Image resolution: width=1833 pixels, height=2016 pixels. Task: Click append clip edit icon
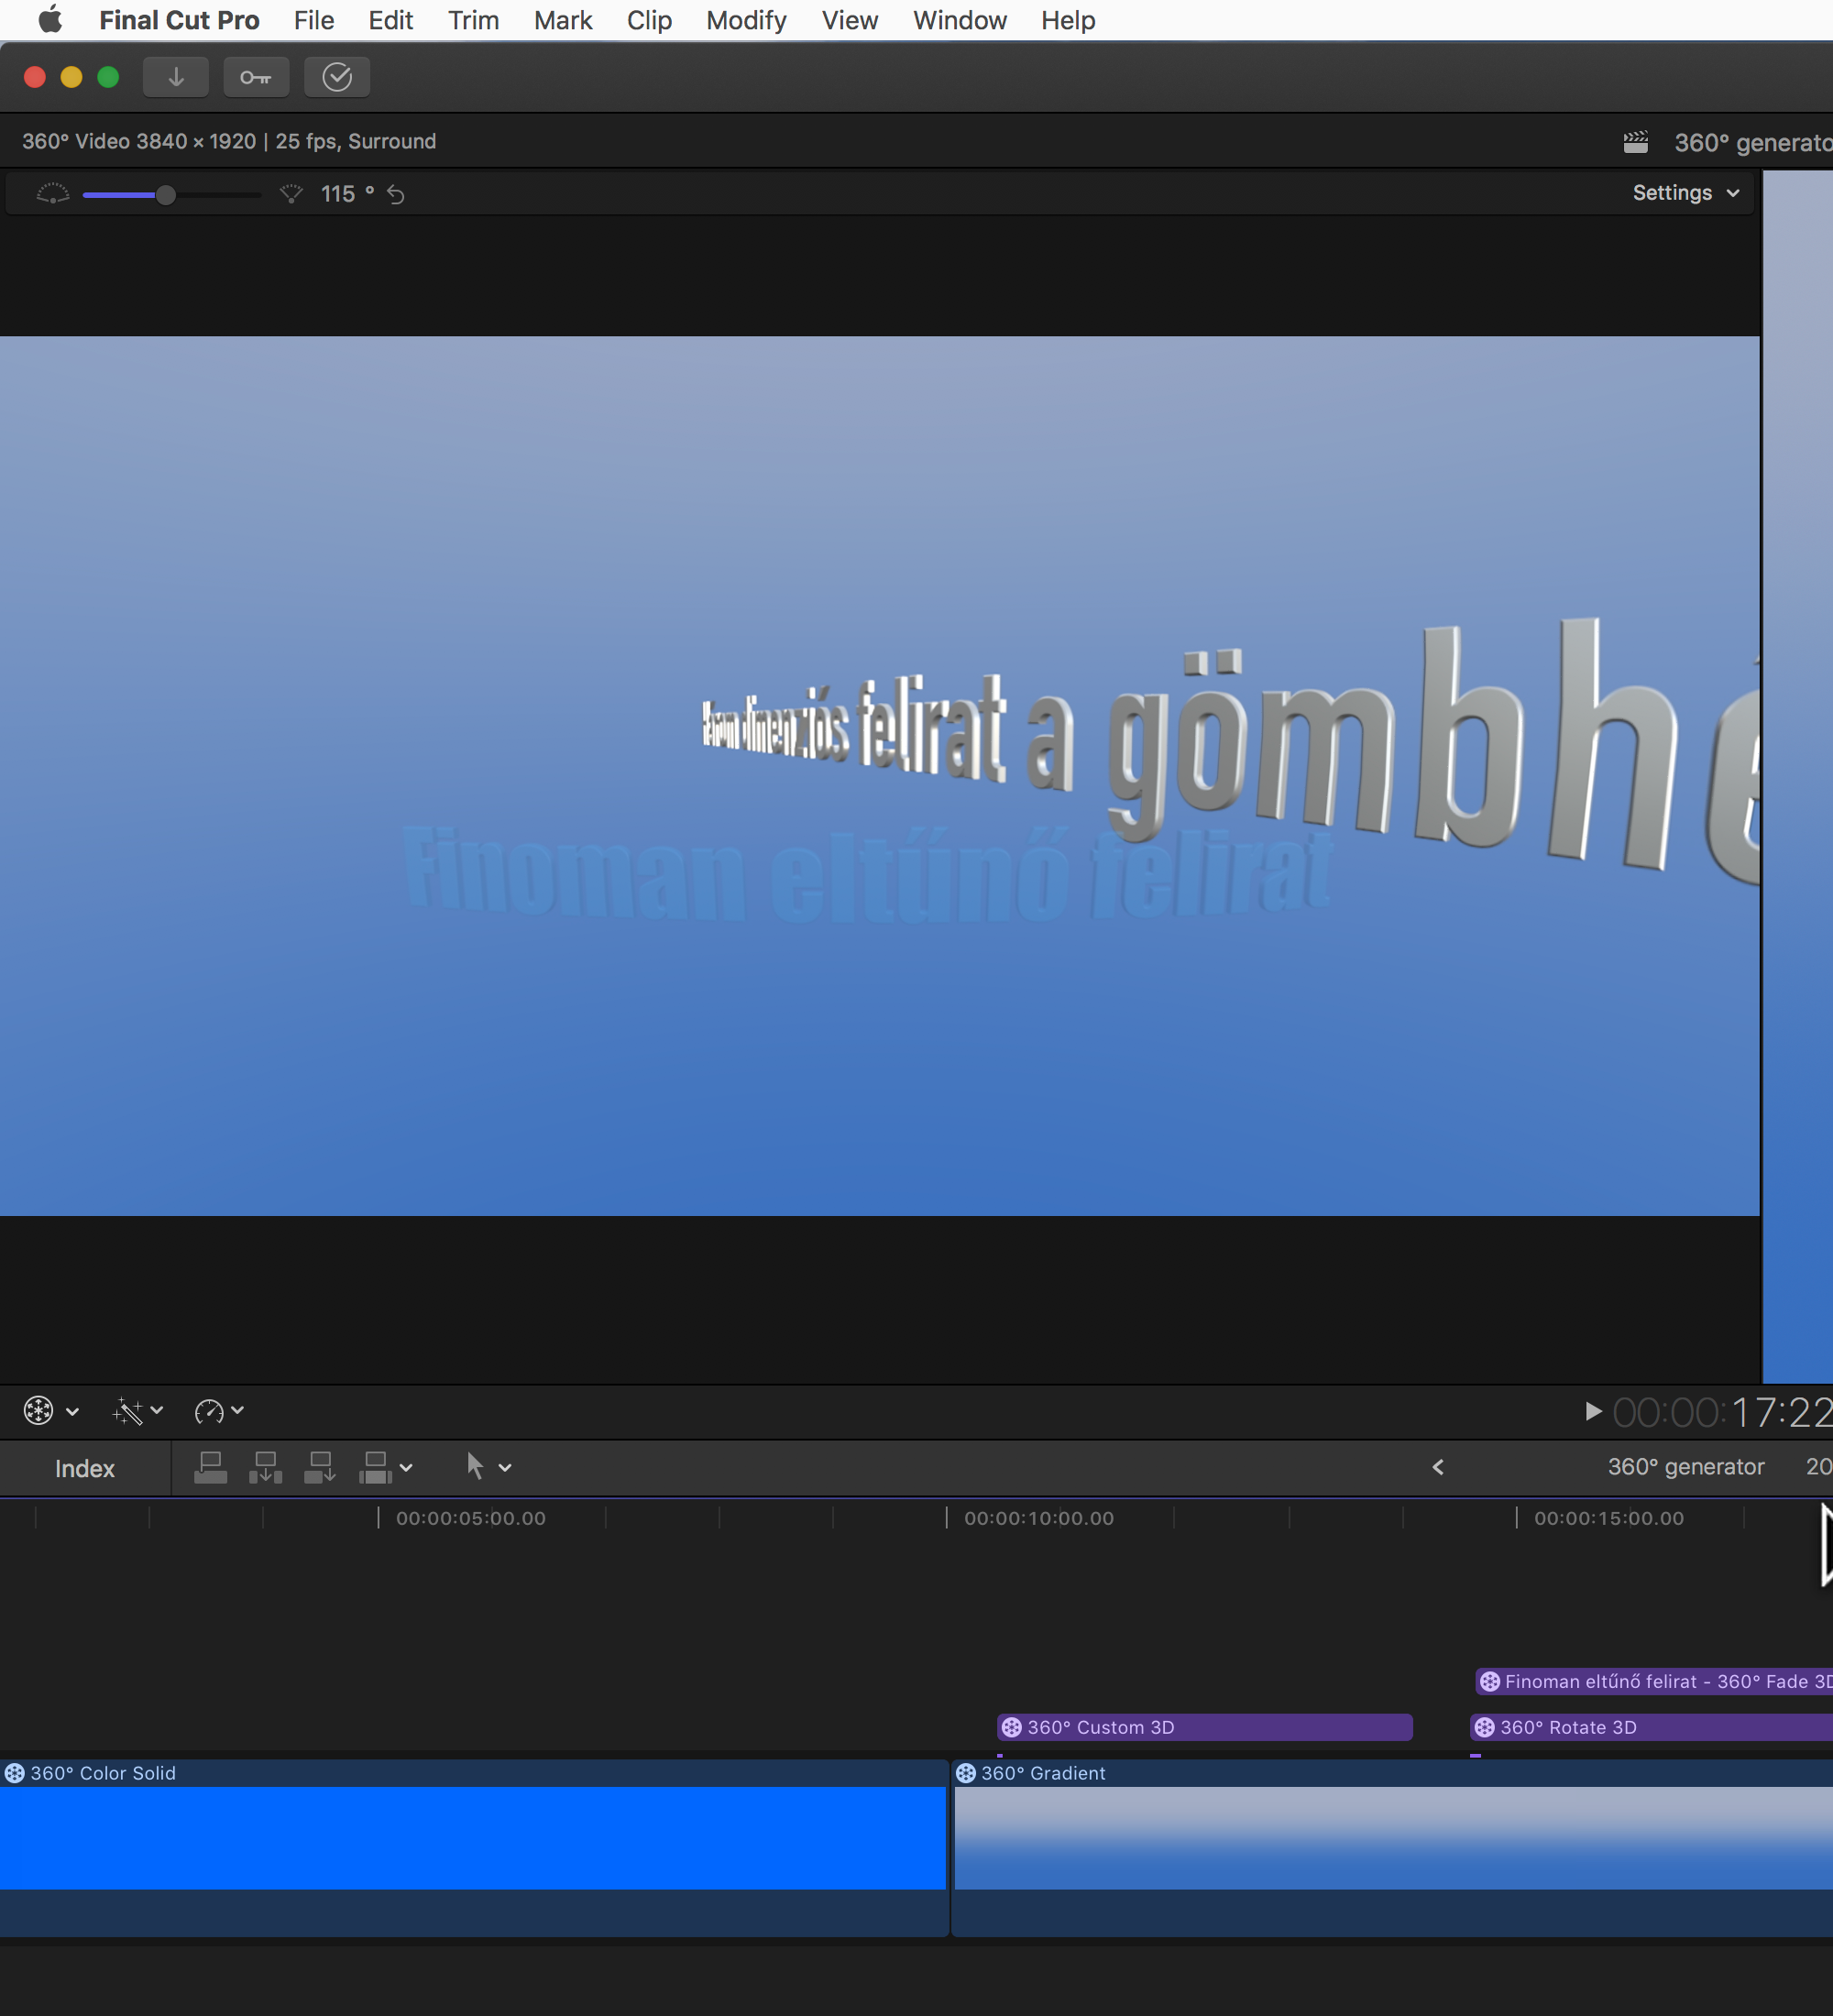pos(320,1467)
